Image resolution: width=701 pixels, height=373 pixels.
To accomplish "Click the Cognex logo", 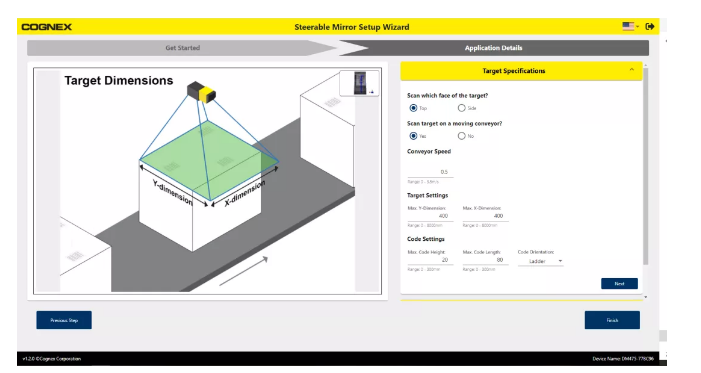I will 46,27.
